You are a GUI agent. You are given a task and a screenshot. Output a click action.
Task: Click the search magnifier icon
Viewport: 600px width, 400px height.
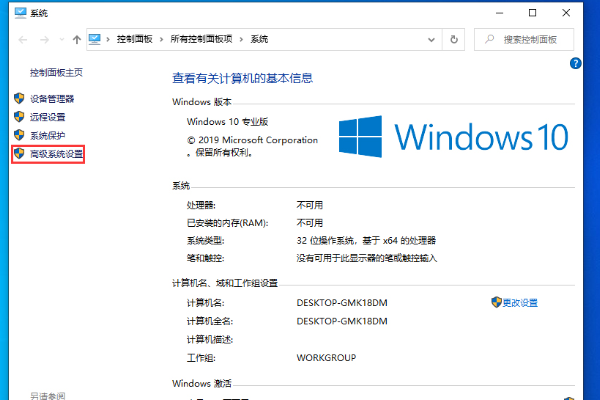click(x=489, y=39)
